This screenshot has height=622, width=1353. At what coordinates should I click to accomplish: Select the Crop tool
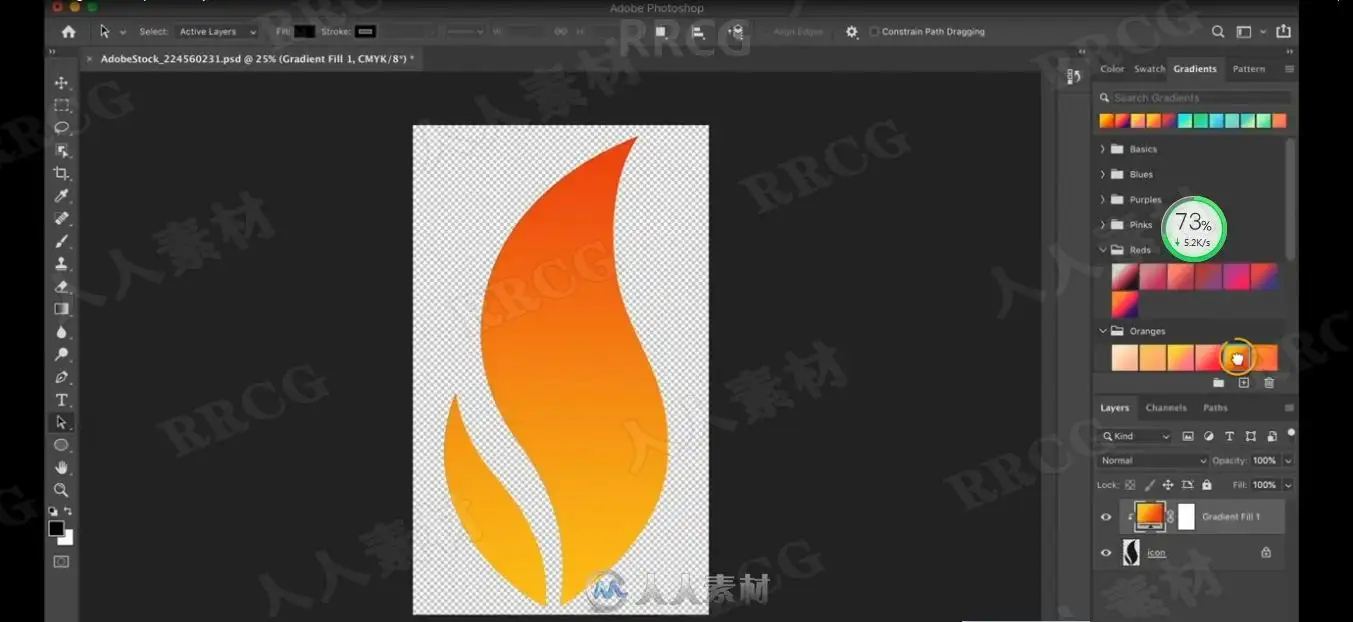tap(62, 173)
